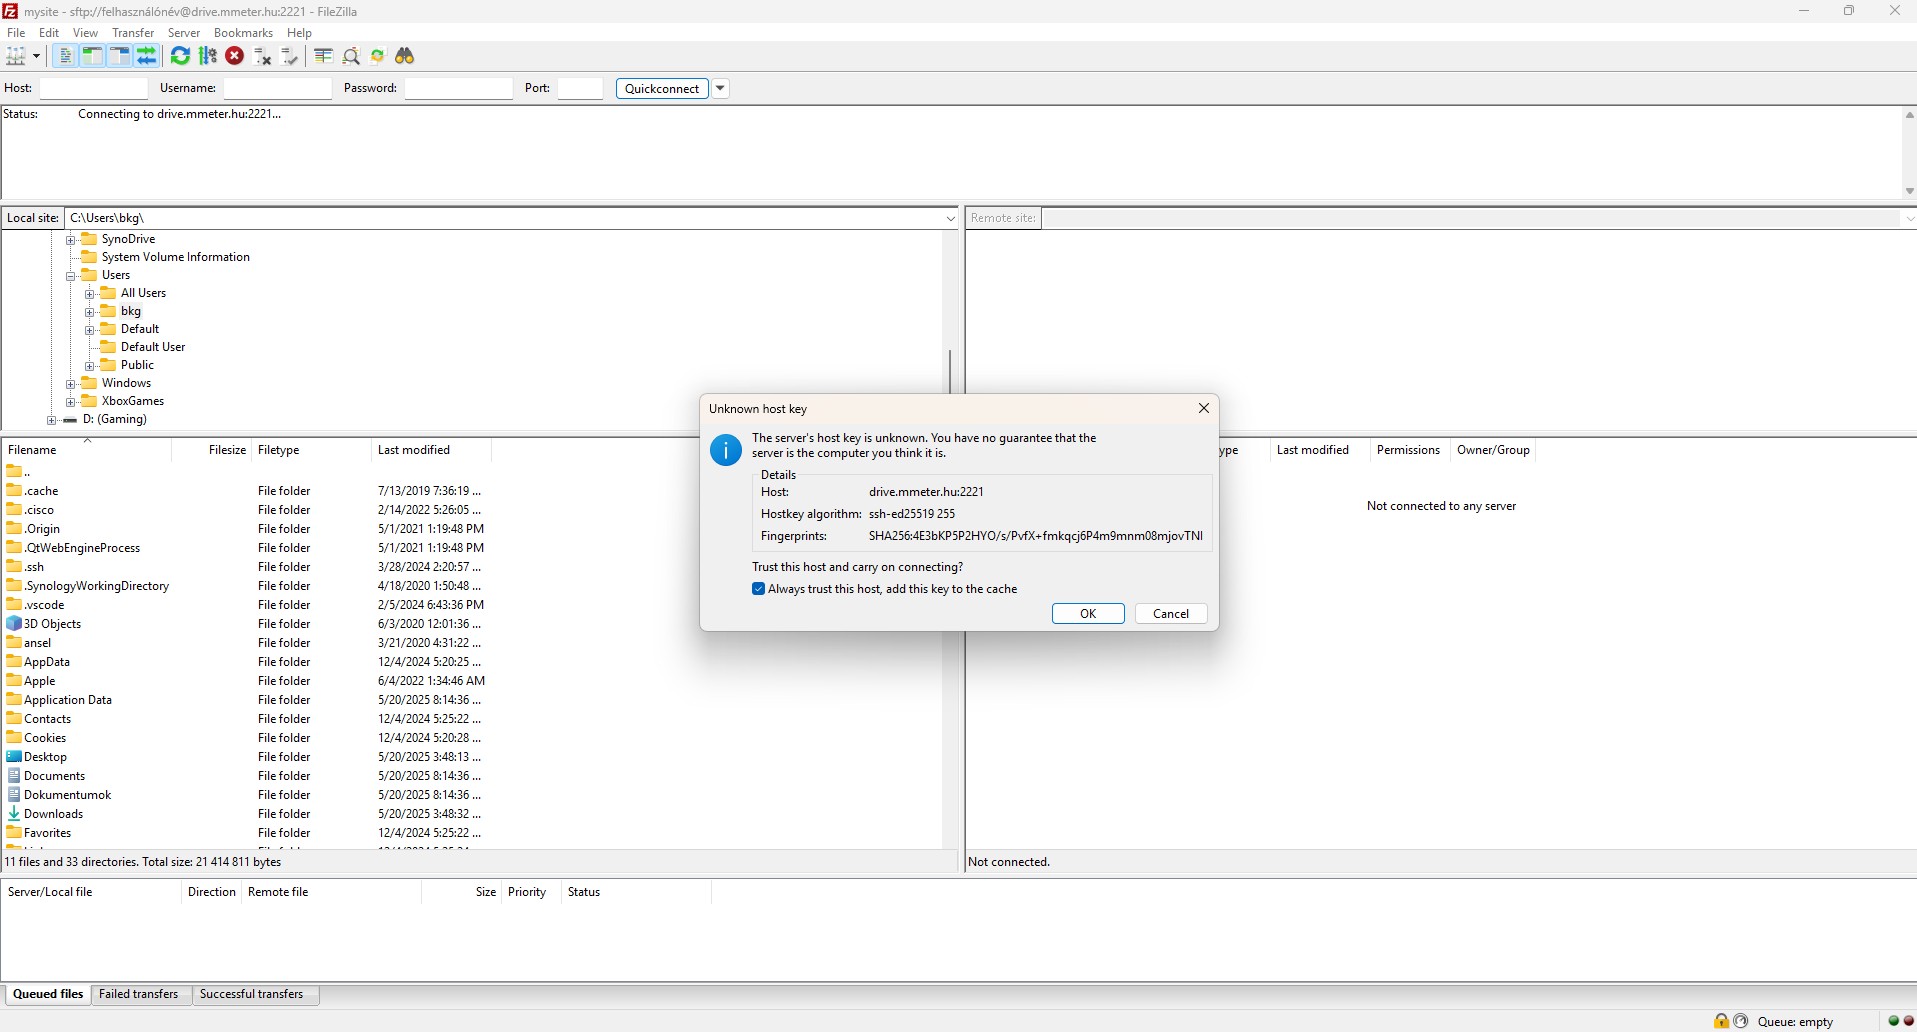The height and width of the screenshot is (1032, 1917).
Task: Click the message log scroll down arrow
Action: [1909, 191]
